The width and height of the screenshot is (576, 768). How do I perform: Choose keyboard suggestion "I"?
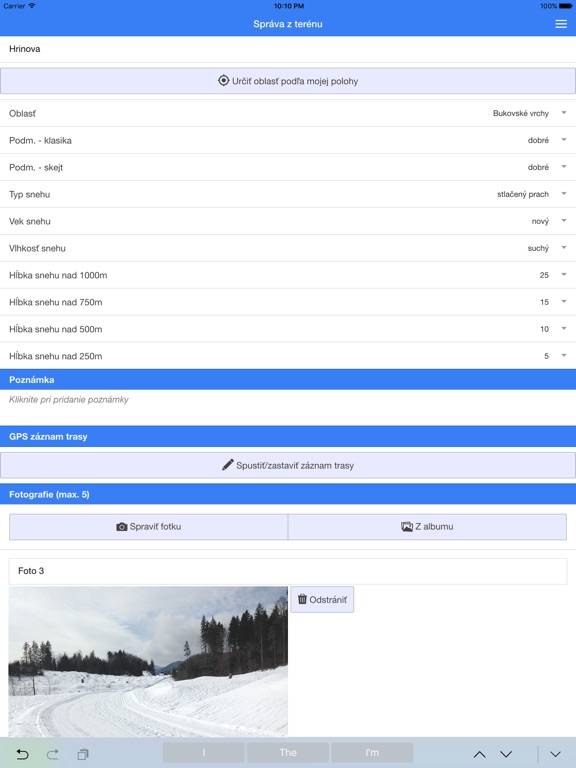click(204, 752)
